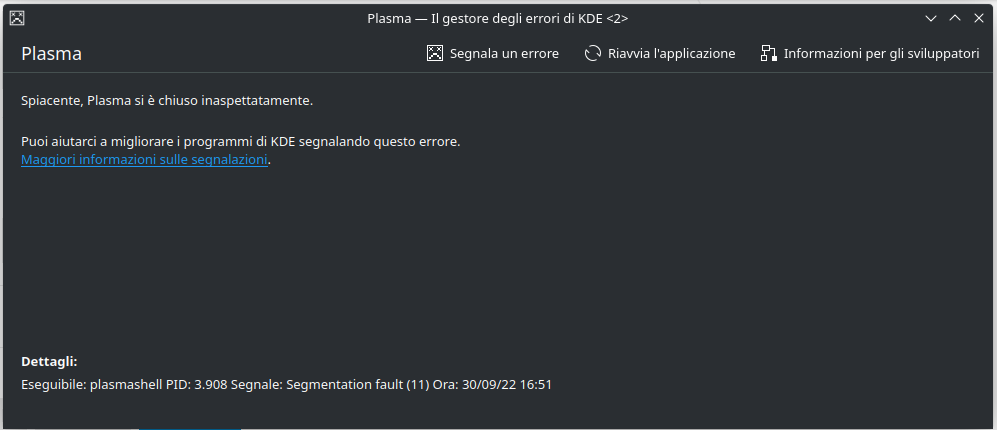Click the Puoi aiutarci a migliorare sentence
The height and width of the screenshot is (430, 997).
240,141
